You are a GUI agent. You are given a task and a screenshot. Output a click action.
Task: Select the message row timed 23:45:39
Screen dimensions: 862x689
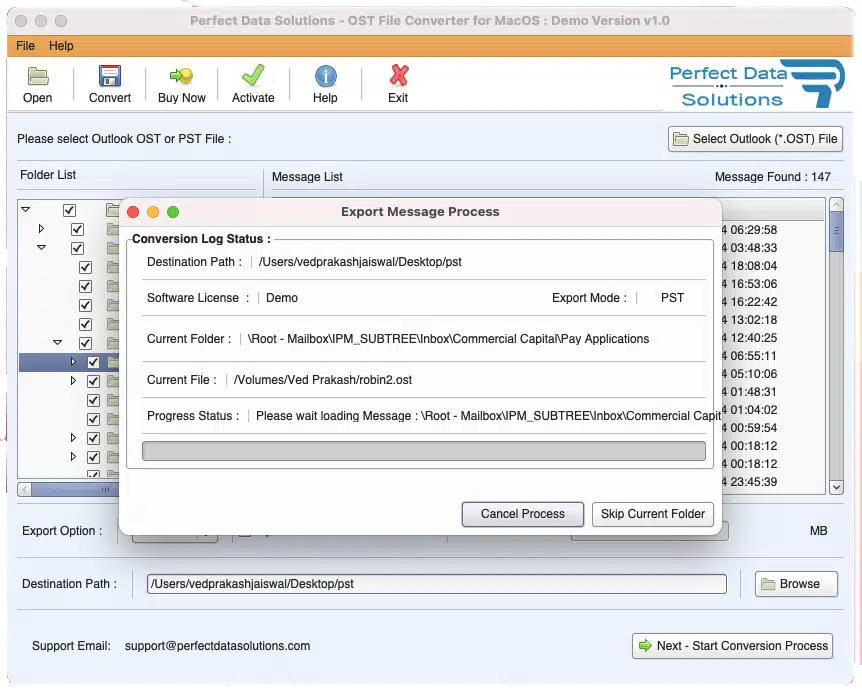point(773,482)
